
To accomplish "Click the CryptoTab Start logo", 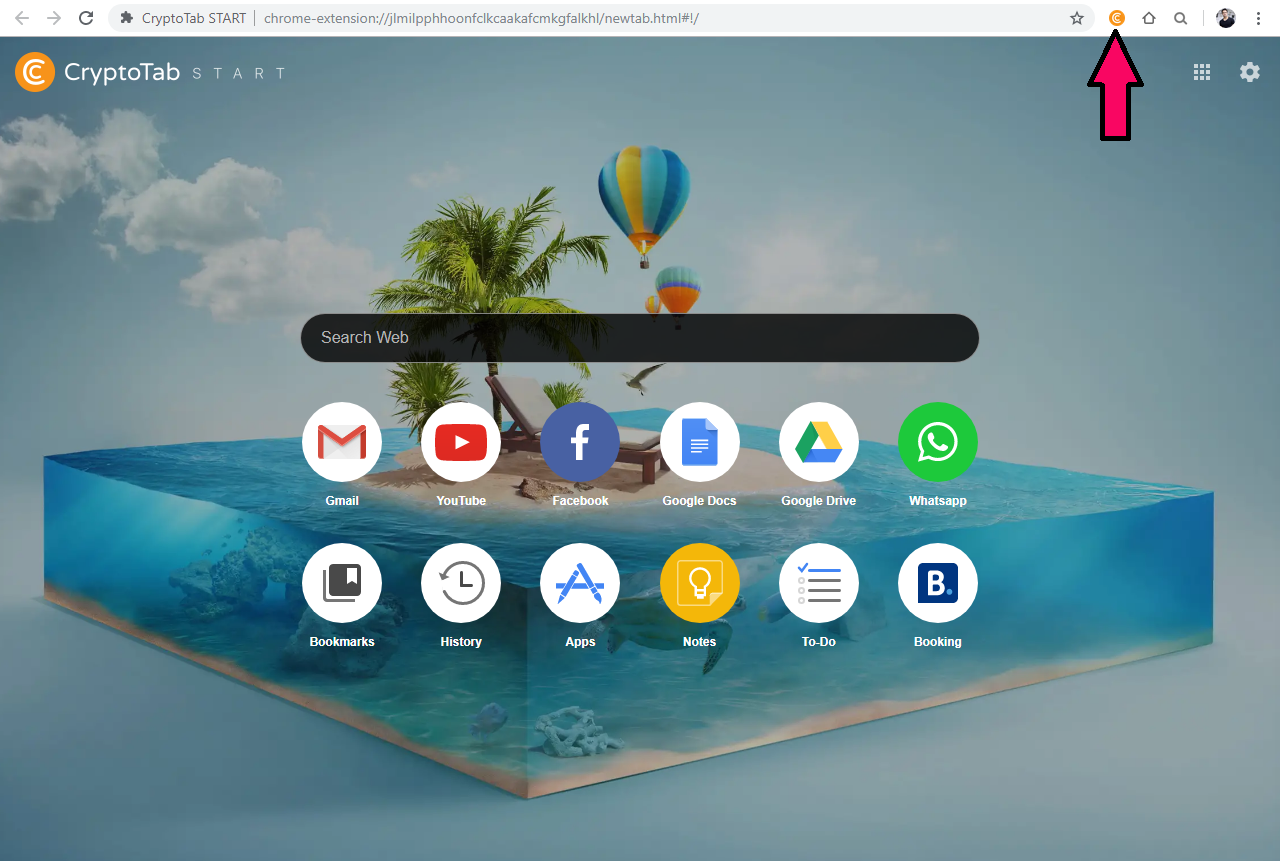I will click(x=151, y=72).
